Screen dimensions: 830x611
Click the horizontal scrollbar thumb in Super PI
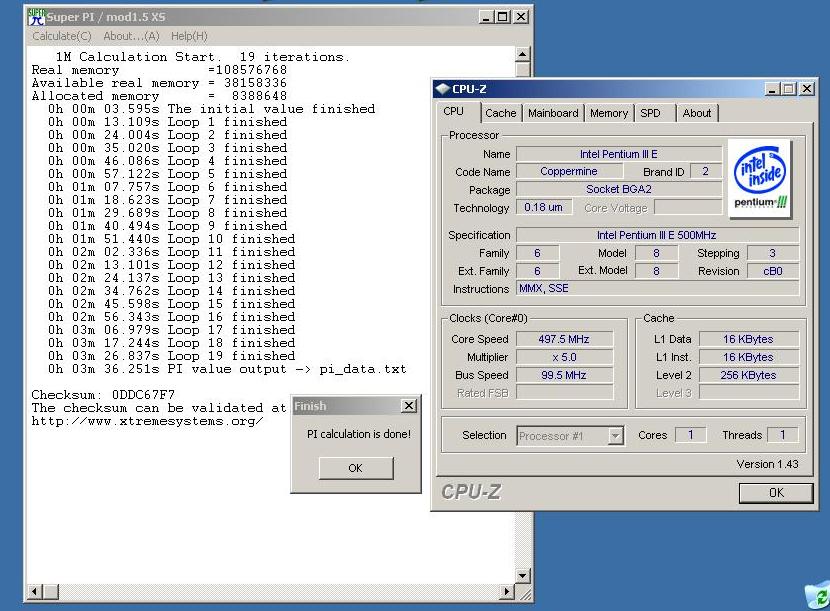[x=51, y=591]
